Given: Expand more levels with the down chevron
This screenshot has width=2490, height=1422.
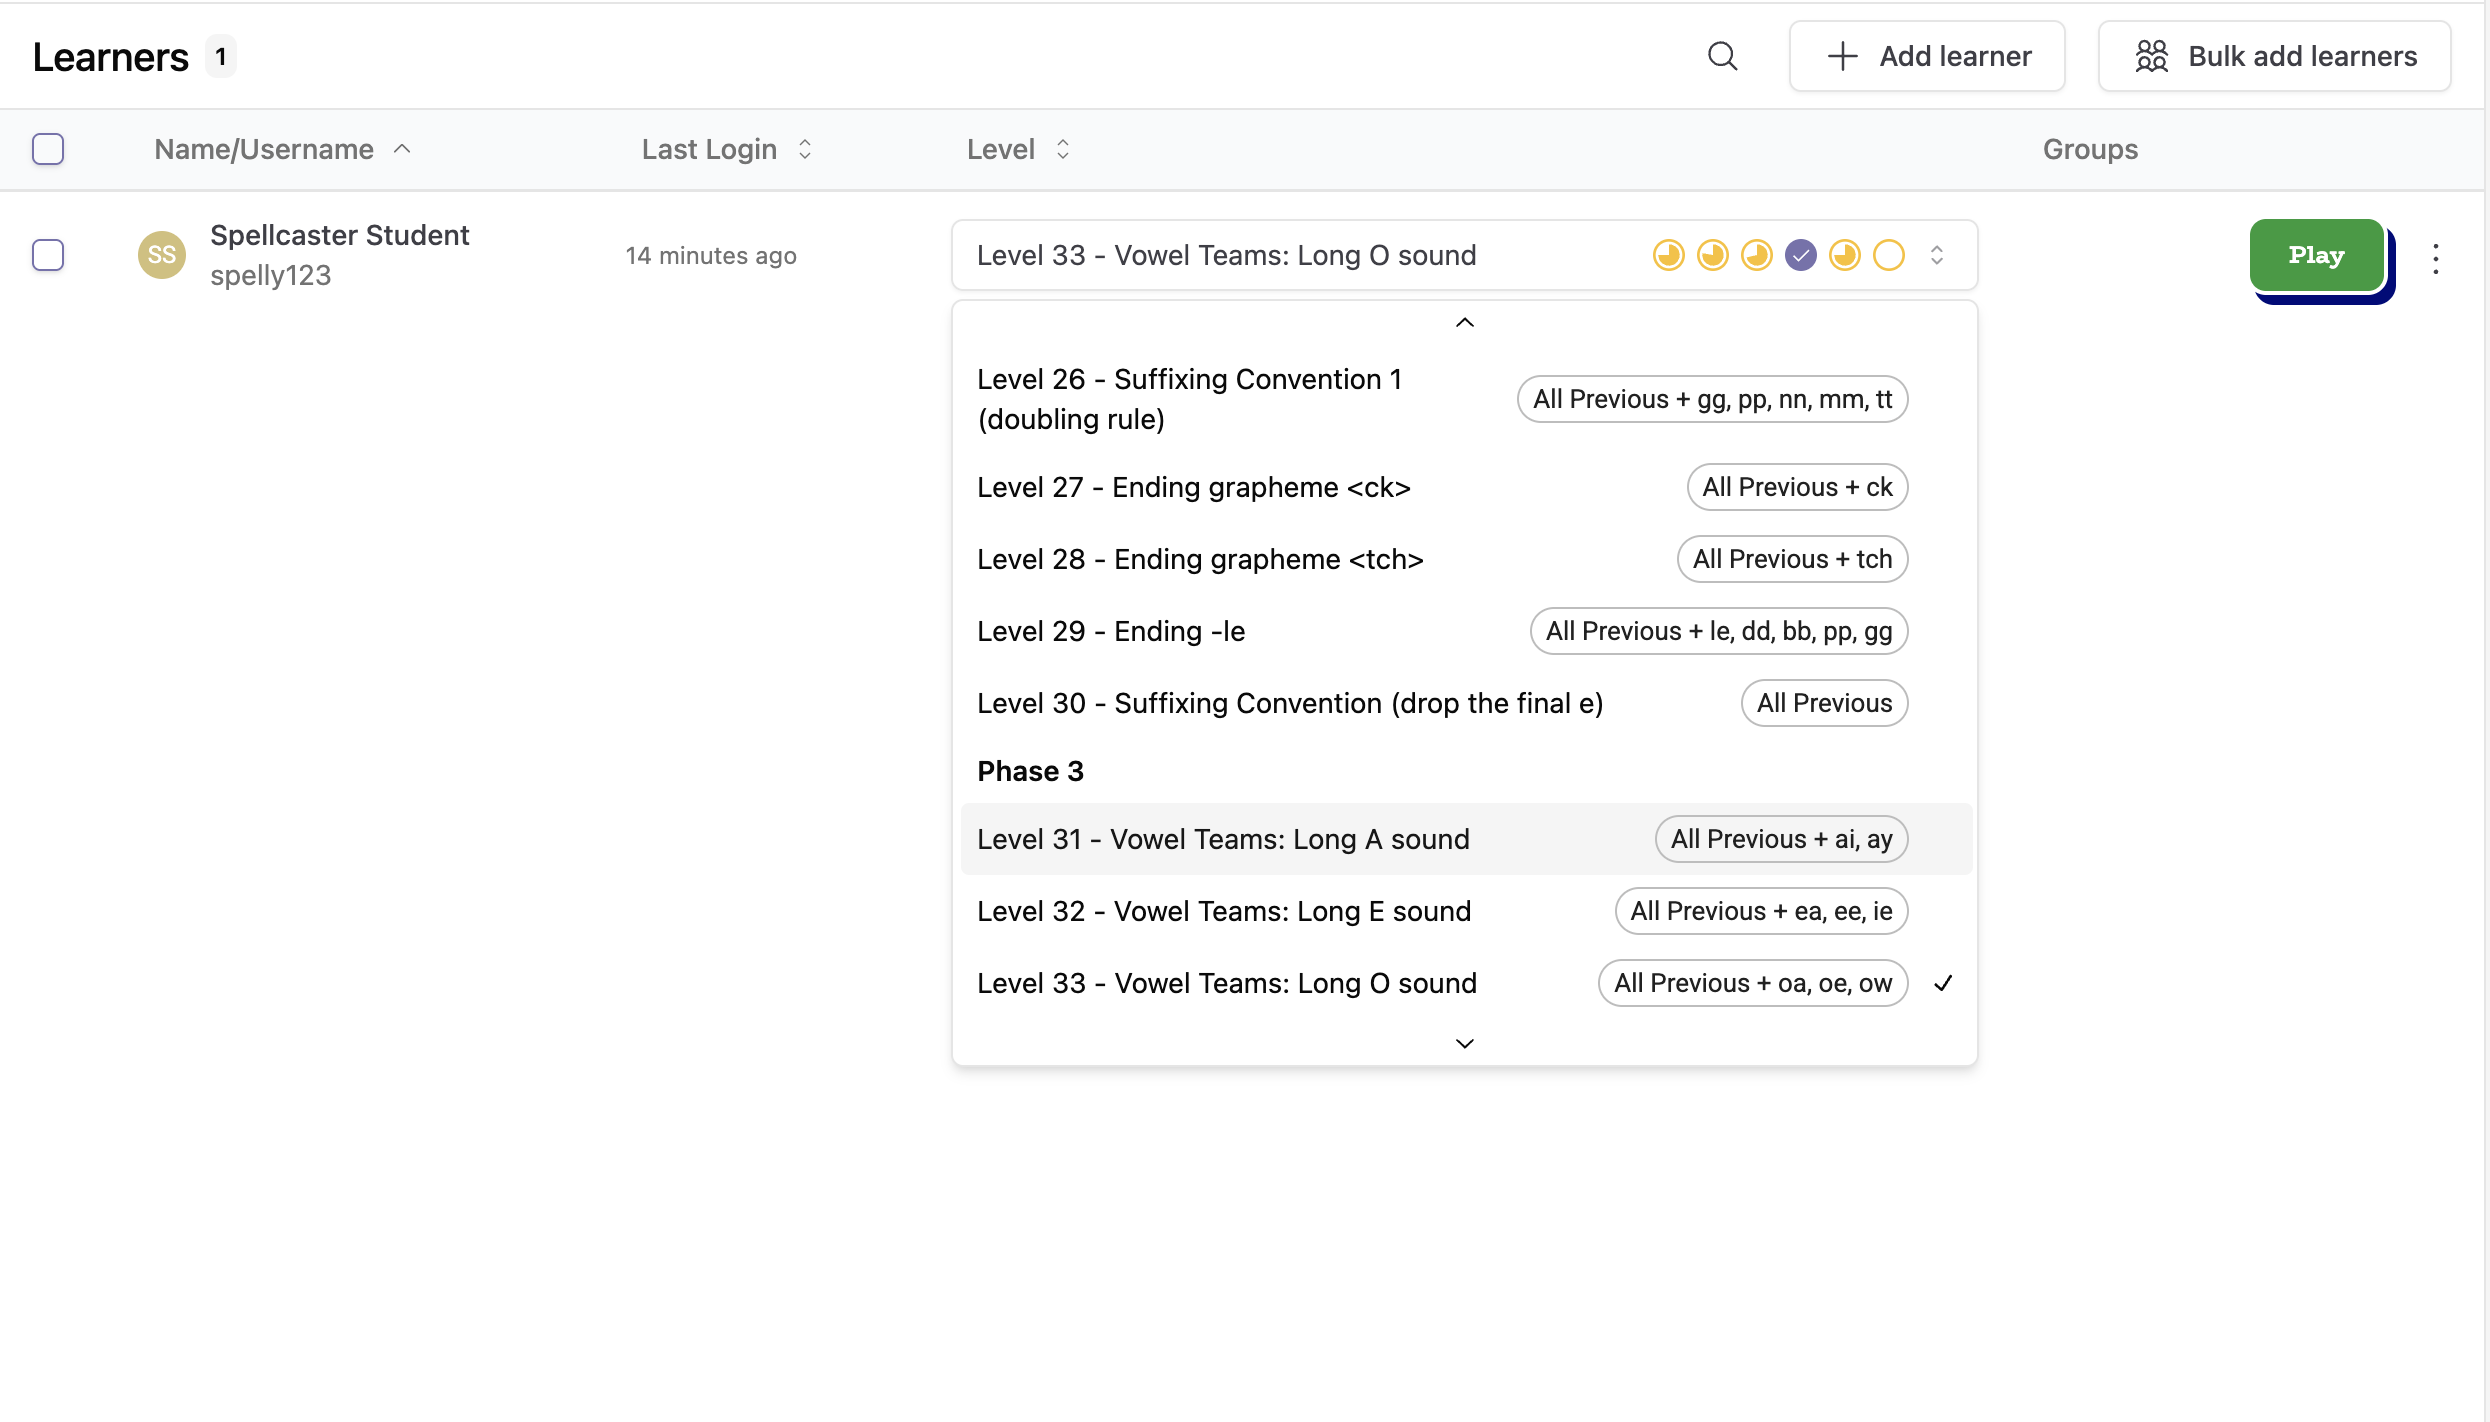Looking at the screenshot, I should (x=1464, y=1043).
